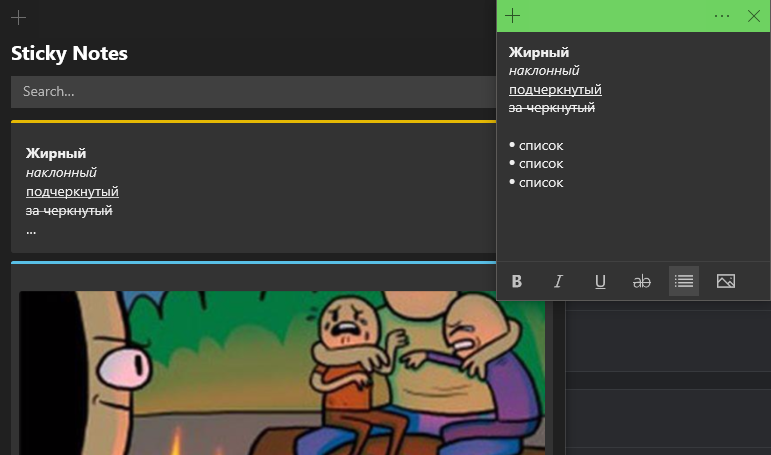Open the green note's three-dot menu

point(722,16)
